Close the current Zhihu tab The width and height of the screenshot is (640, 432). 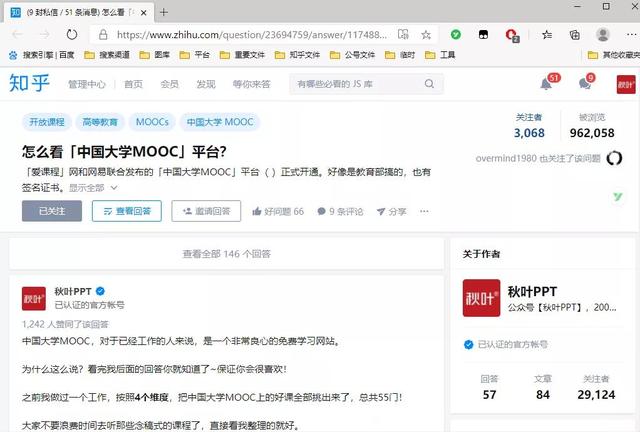[x=144, y=13]
